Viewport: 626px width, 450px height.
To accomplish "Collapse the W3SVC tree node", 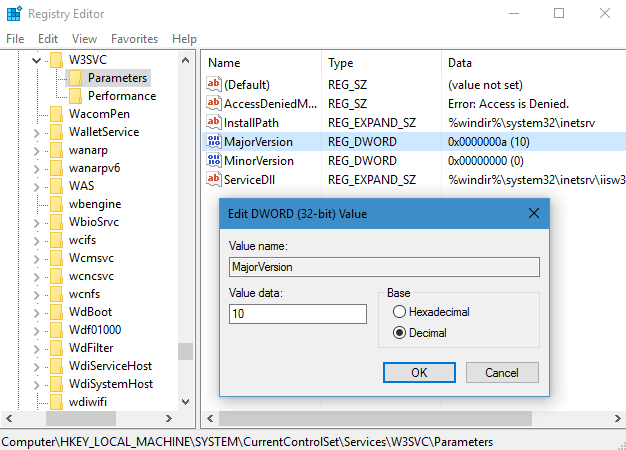I will [x=38, y=60].
